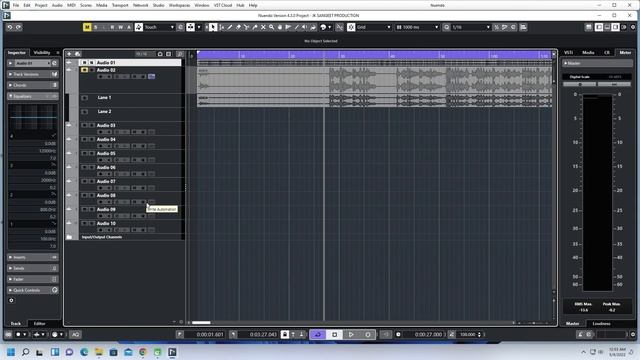
Task: Click the Record button in transport
Action: (x=367, y=334)
